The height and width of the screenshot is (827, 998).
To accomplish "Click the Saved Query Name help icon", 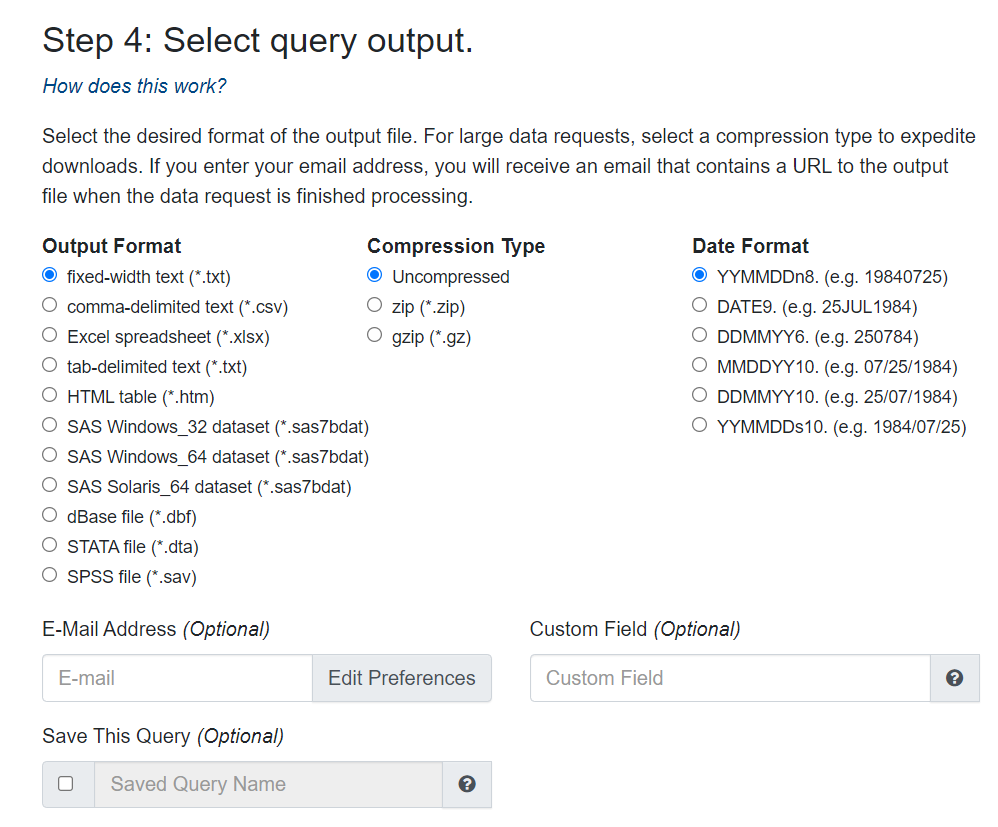I will click(467, 784).
